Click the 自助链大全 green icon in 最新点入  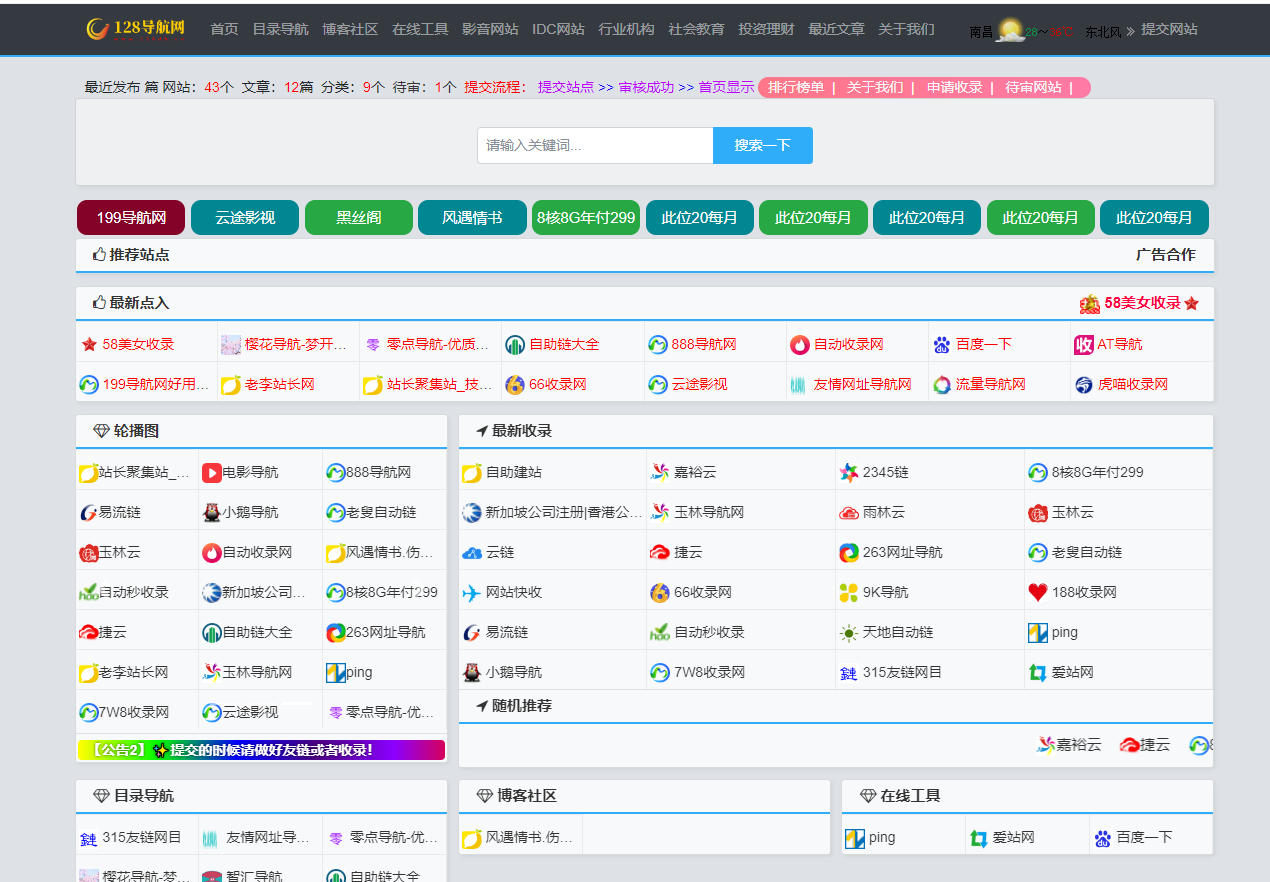coord(515,345)
